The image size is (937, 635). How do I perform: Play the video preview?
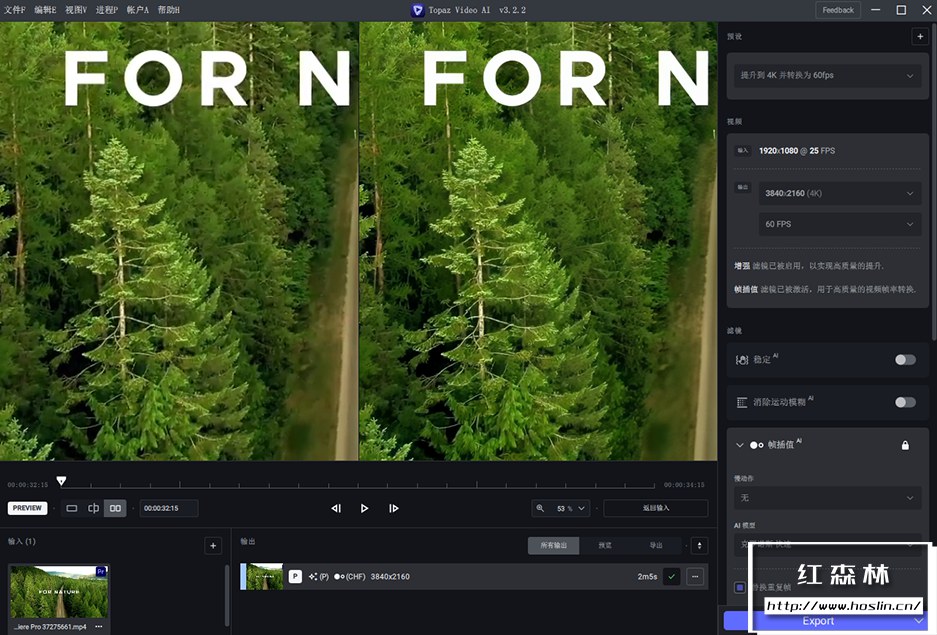click(x=364, y=508)
